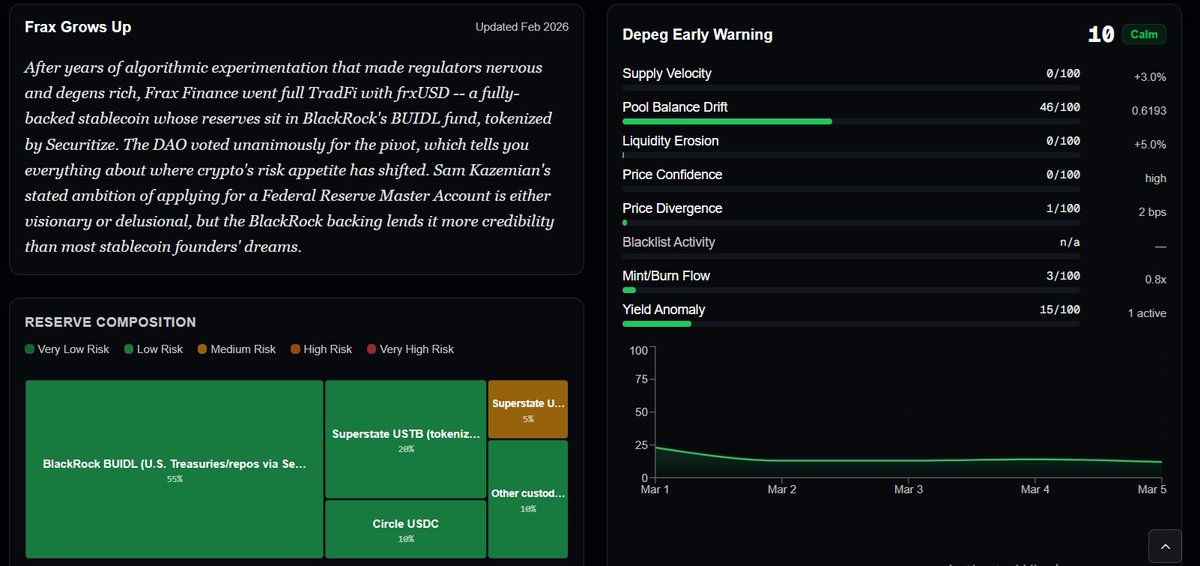Screen dimensions: 1200x566
Task: Click the overall score number 10
Action: [x=1100, y=34]
